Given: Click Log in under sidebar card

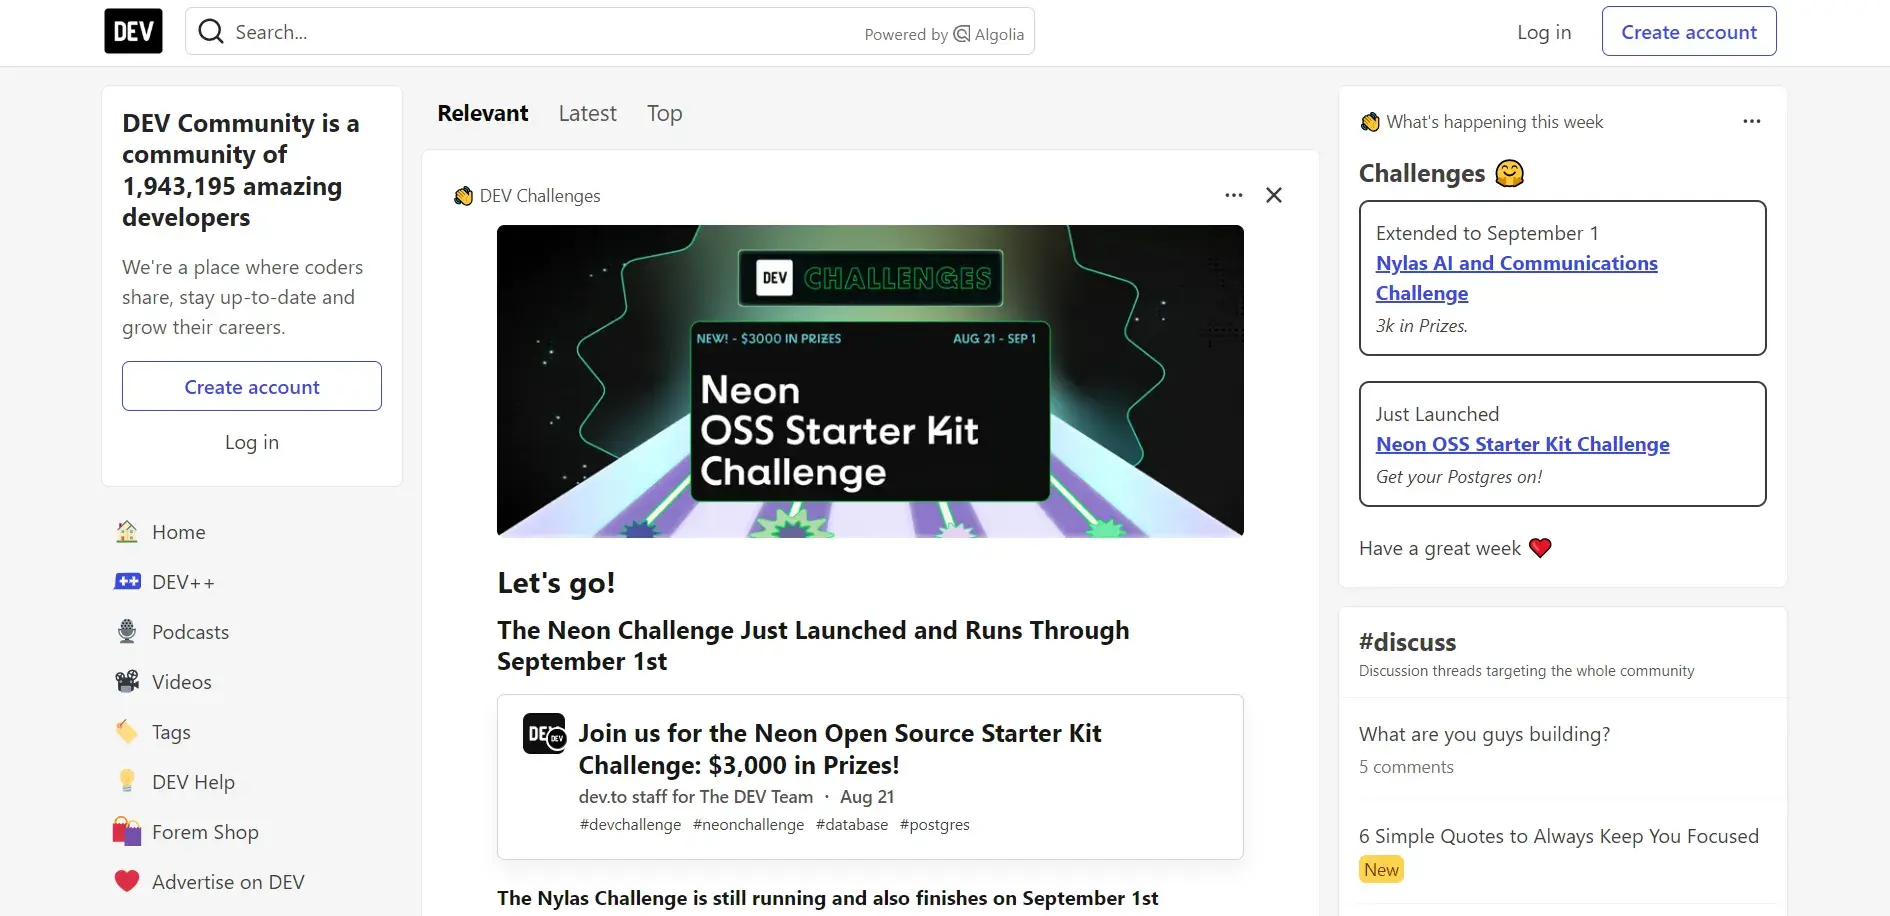Looking at the screenshot, I should click(252, 442).
